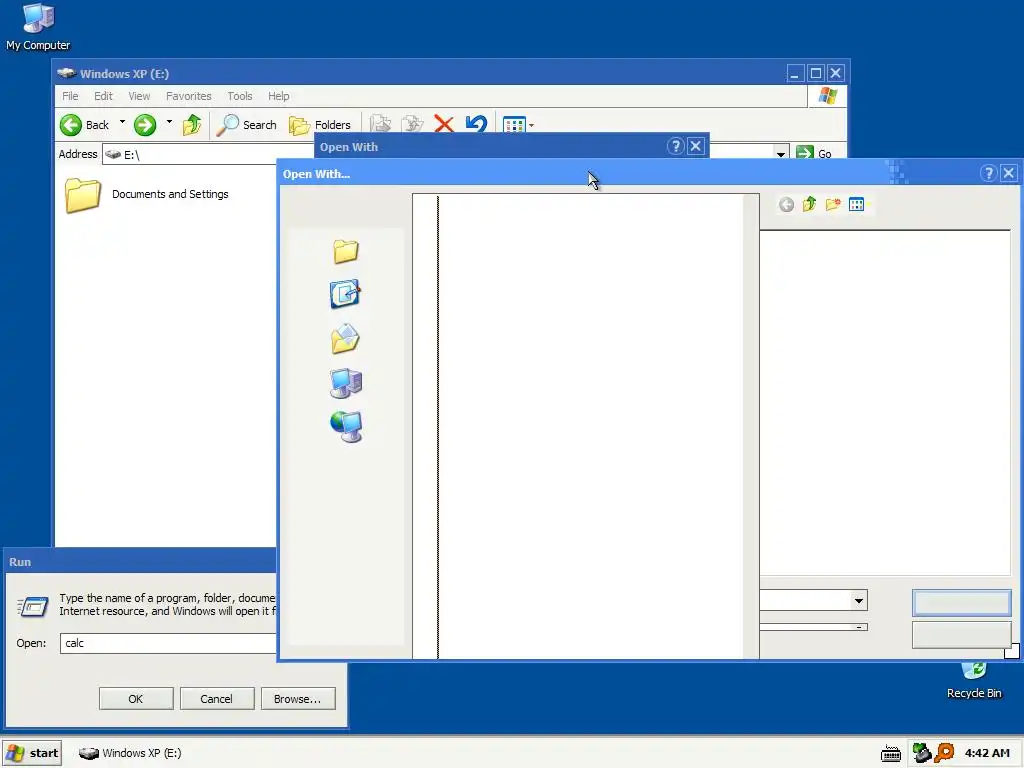Select the Documents and Settings folder

pyautogui.click(x=147, y=195)
